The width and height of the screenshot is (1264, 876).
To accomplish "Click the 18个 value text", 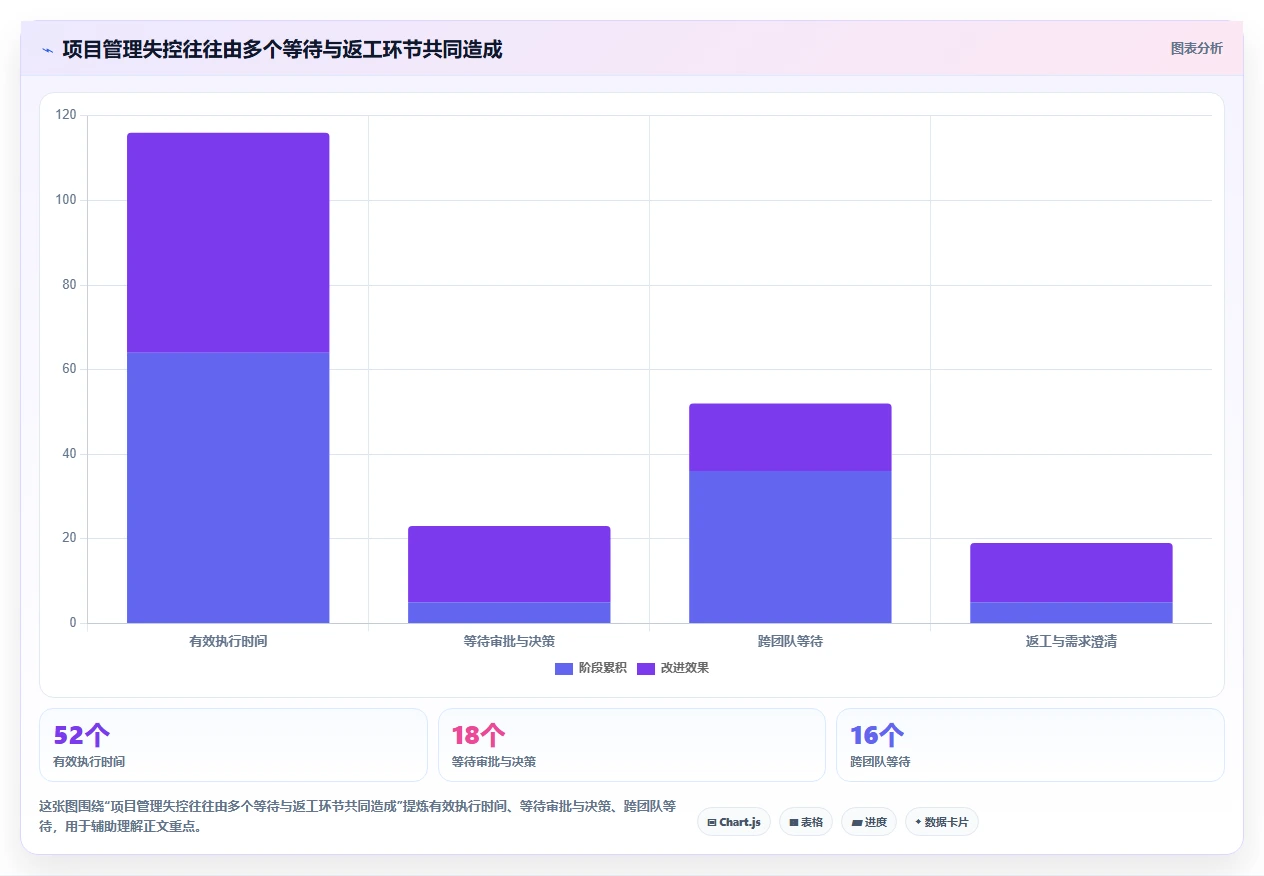I will point(479,735).
